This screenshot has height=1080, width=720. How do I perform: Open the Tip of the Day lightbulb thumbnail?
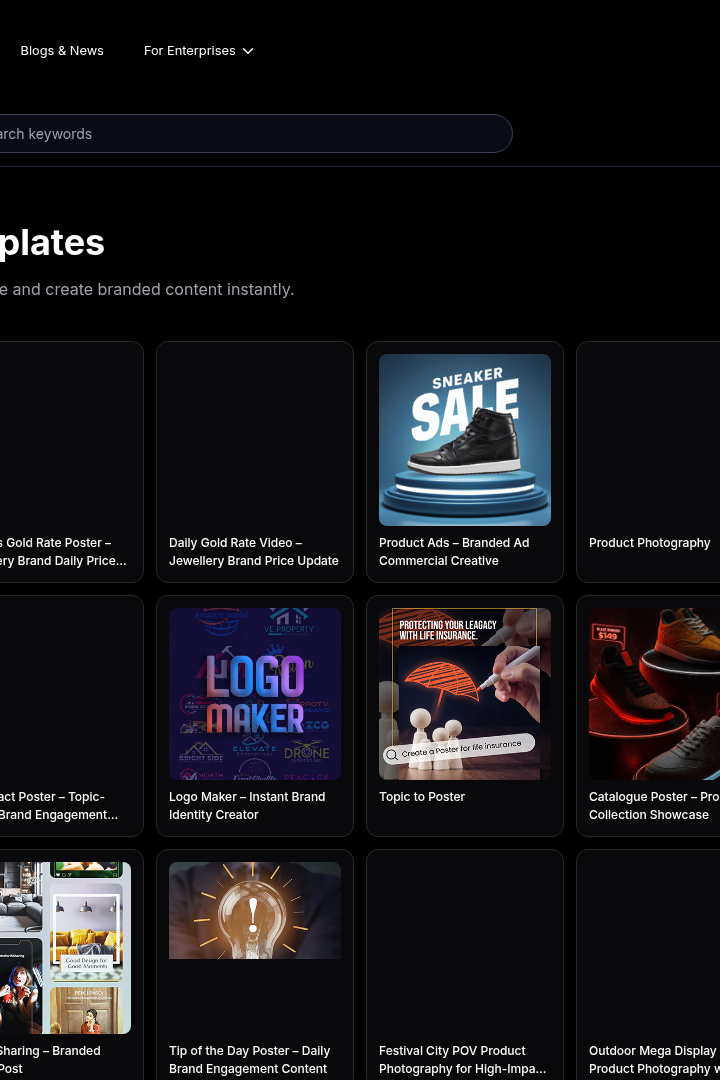click(254, 911)
